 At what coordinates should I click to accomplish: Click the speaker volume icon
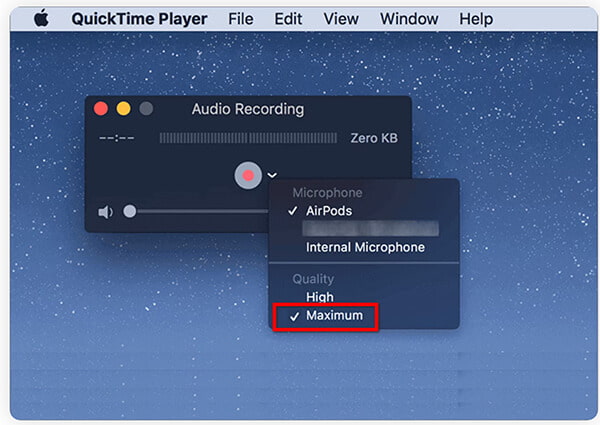coord(105,212)
